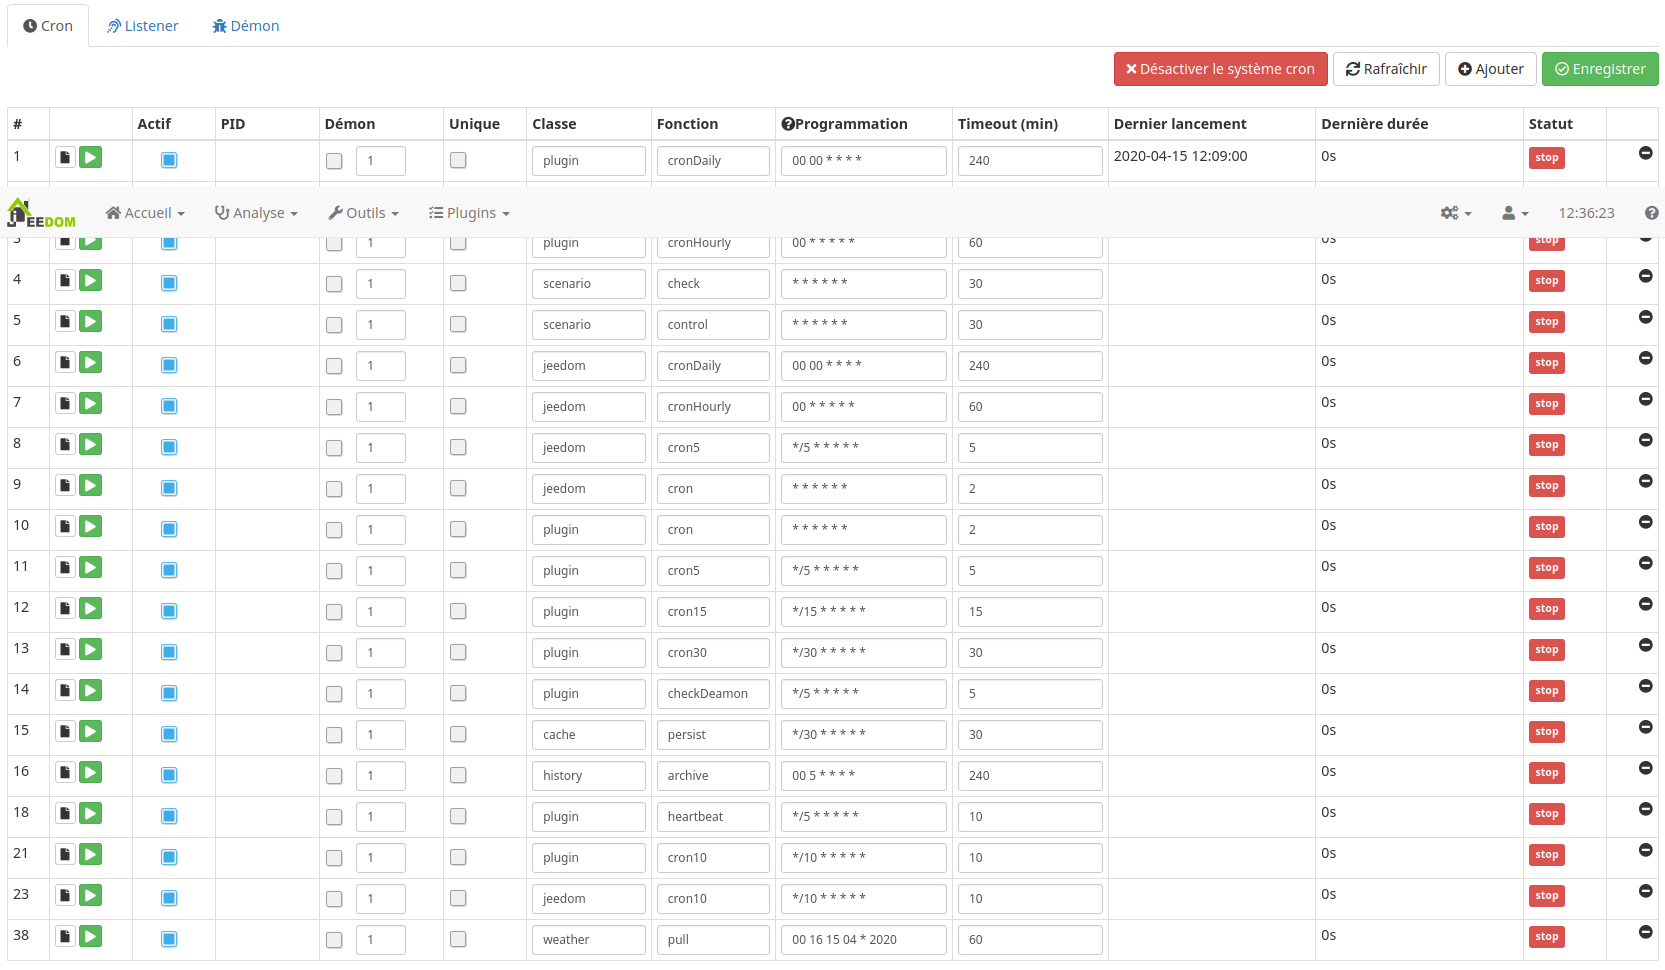This screenshot has height=970, width=1665.
Task: Stop the weather pull cron
Action: point(1546,937)
